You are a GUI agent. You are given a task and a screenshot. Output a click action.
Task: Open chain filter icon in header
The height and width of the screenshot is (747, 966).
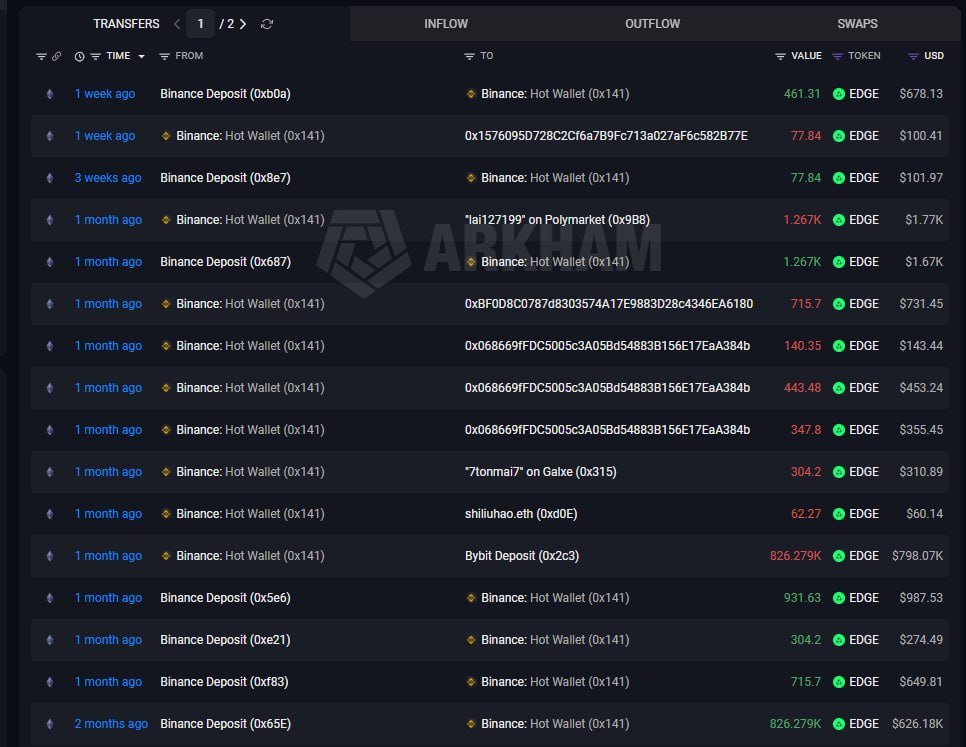[41, 57]
